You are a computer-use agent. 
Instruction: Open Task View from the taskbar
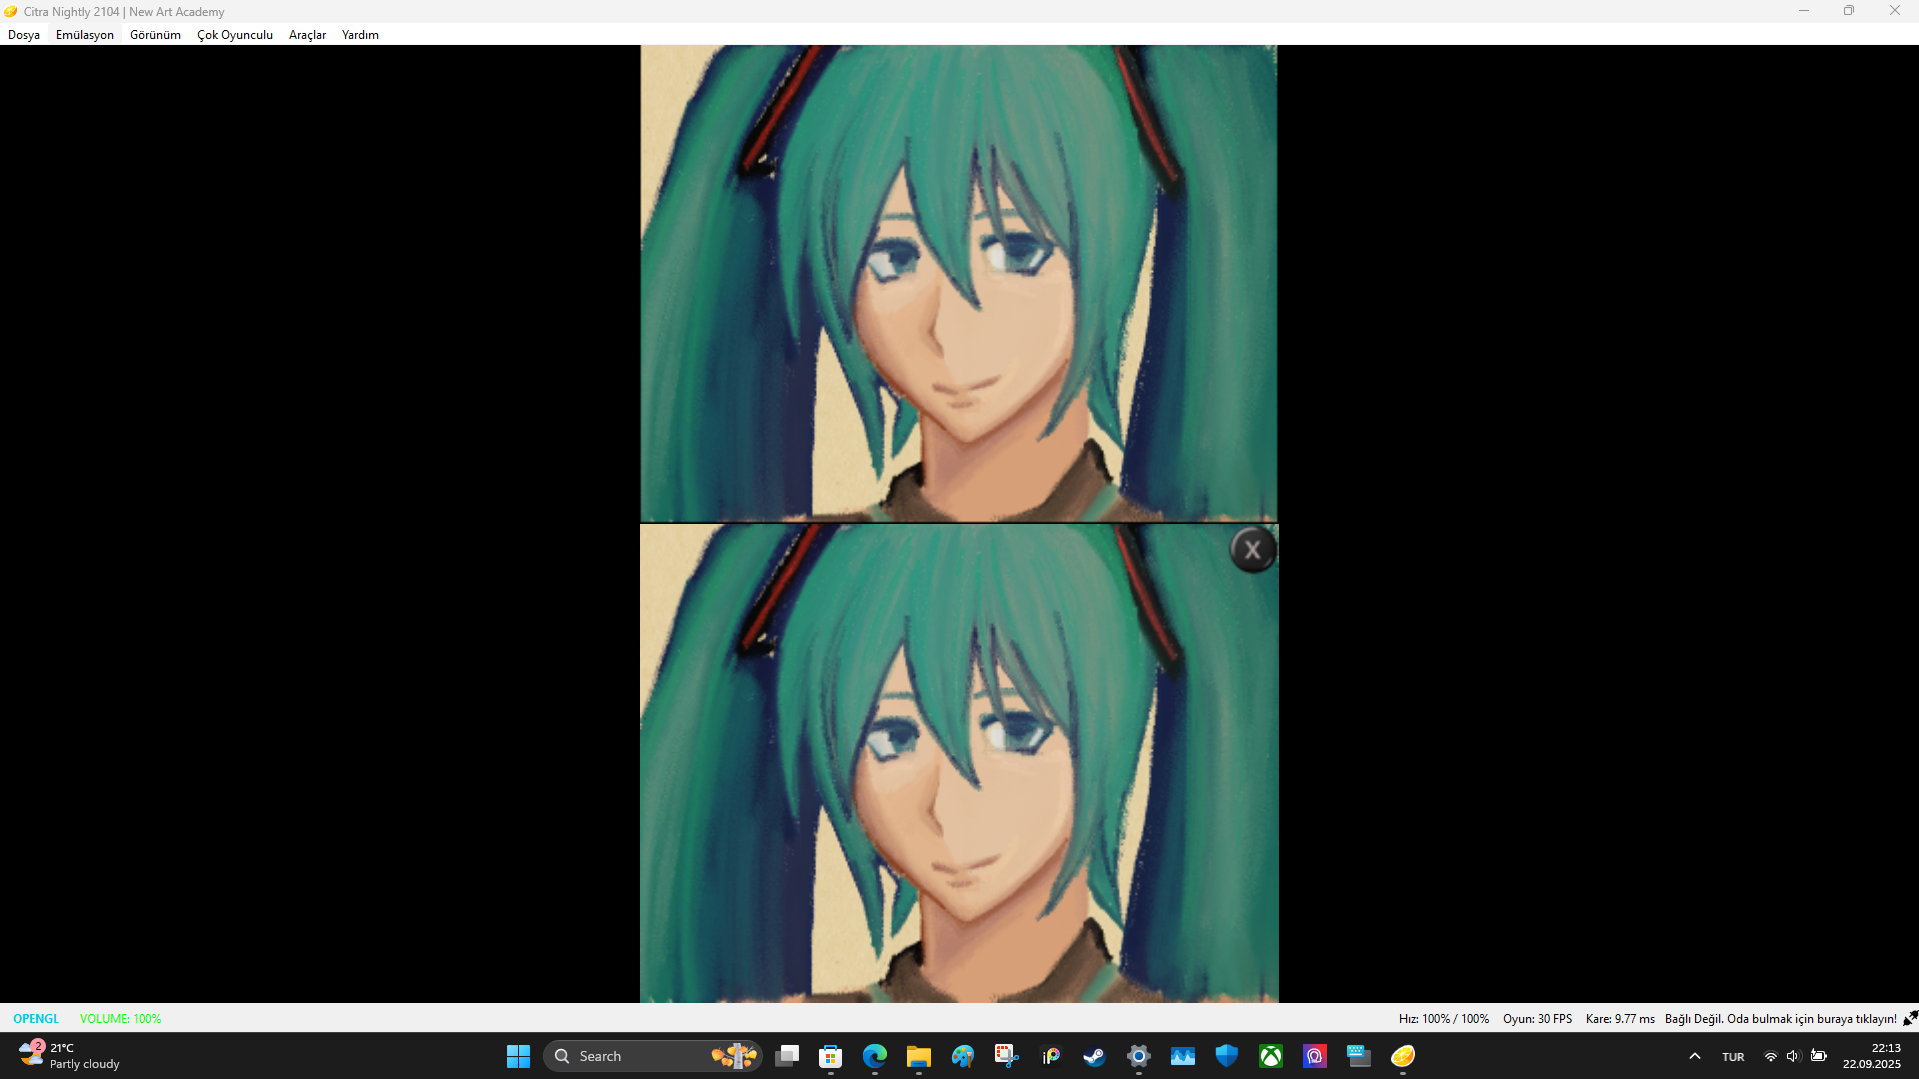pyautogui.click(x=787, y=1056)
